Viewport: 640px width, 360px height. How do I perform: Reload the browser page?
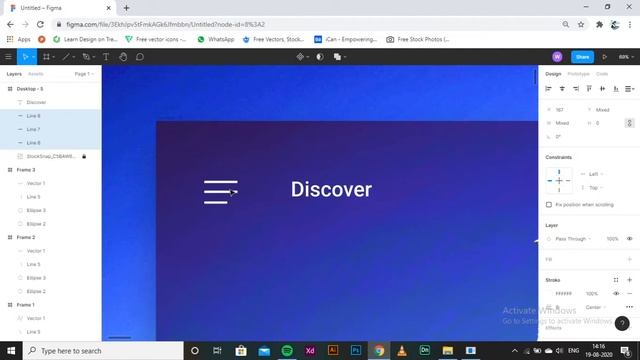40,24
